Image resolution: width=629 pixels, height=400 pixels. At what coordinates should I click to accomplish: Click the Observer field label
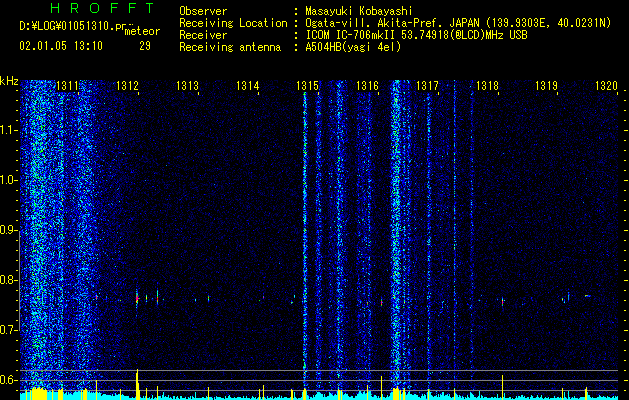tap(203, 11)
